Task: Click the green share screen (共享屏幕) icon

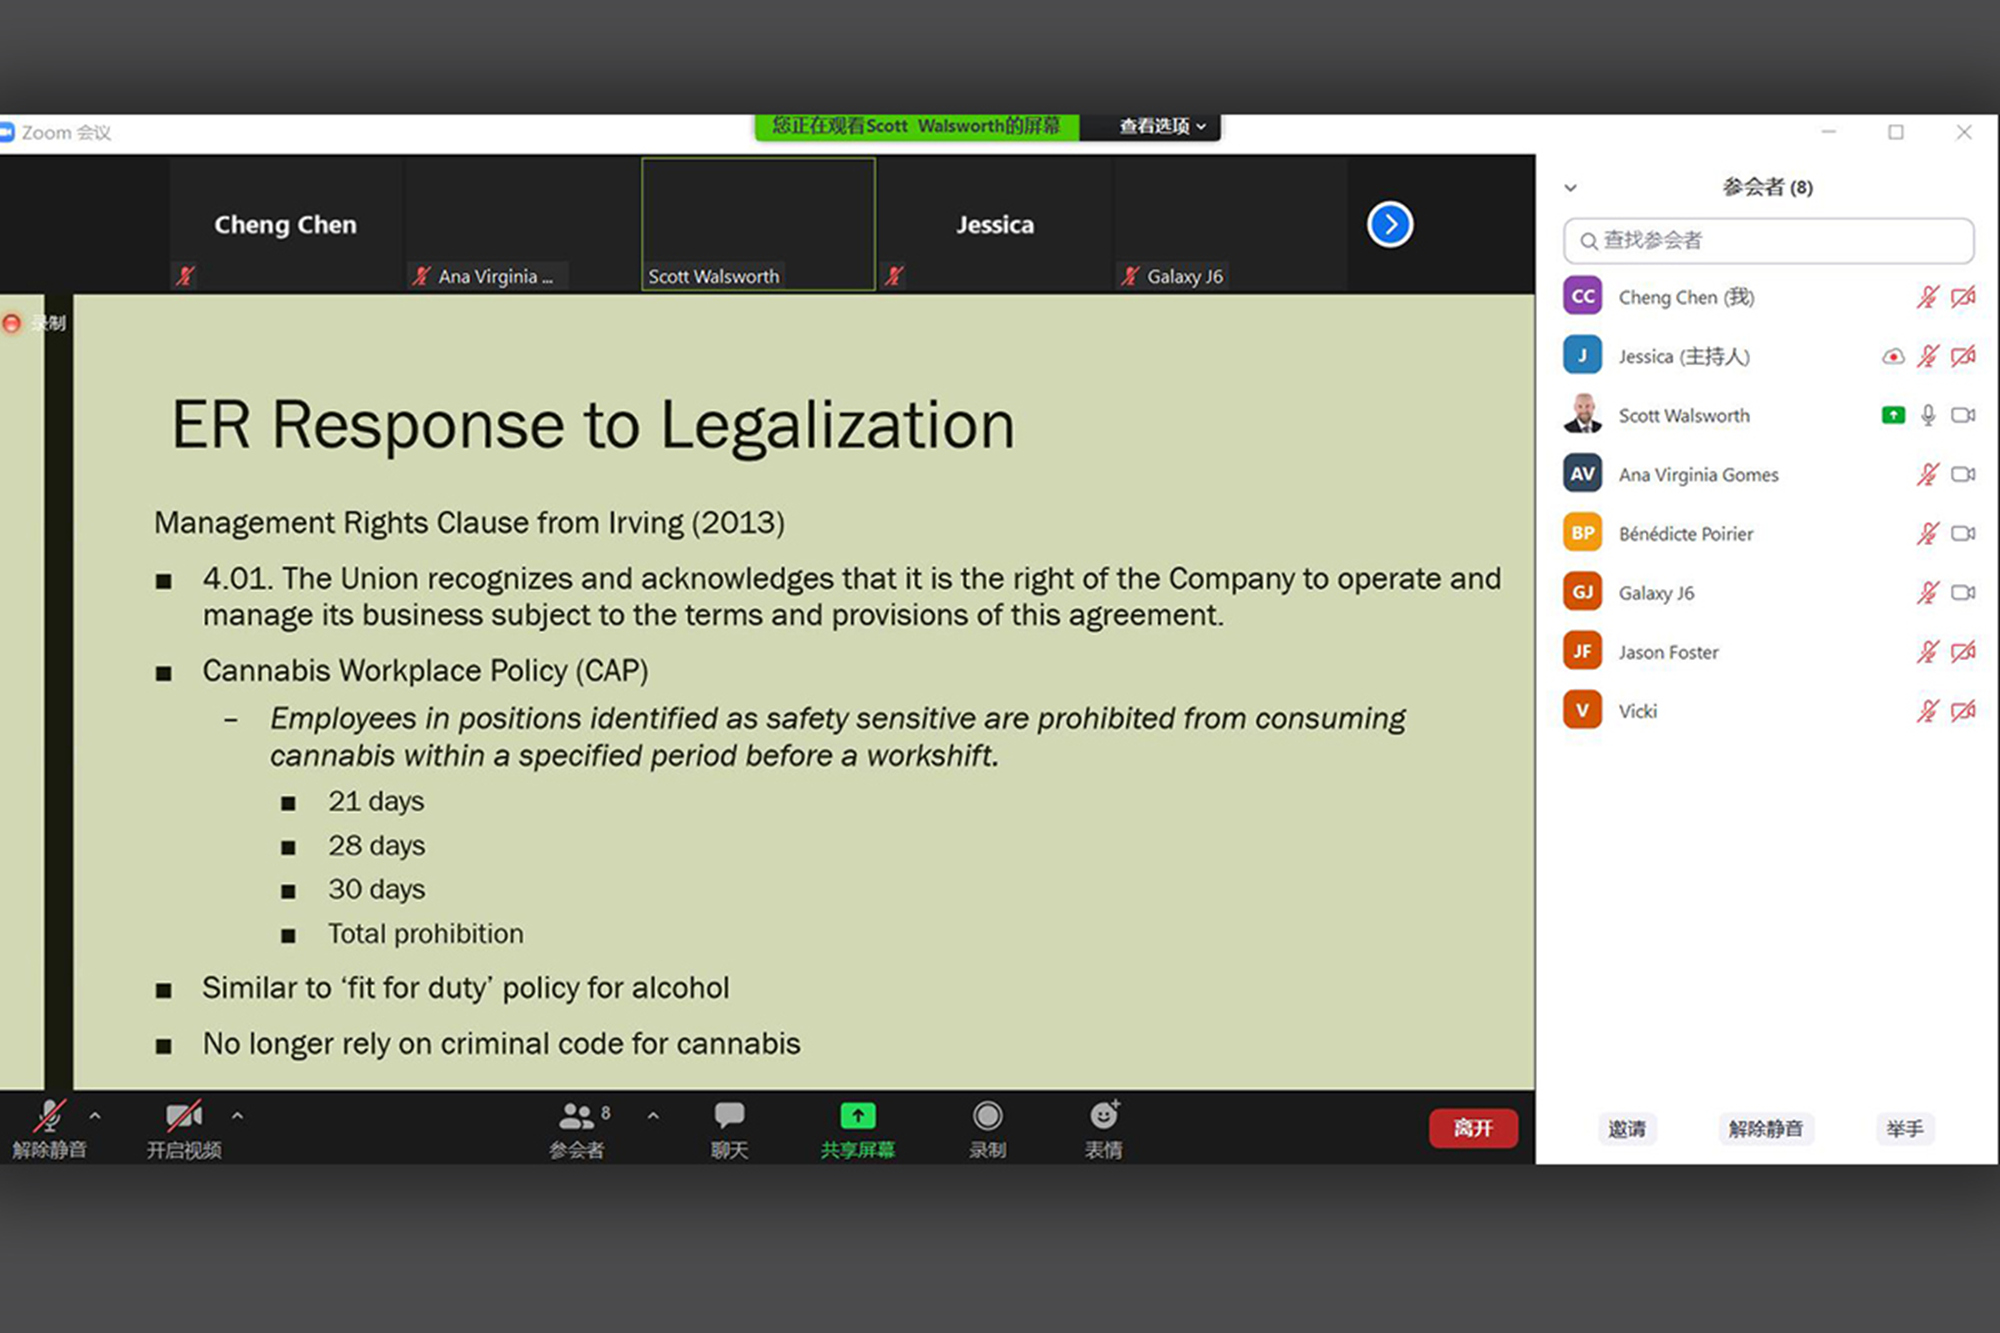Action: [857, 1116]
